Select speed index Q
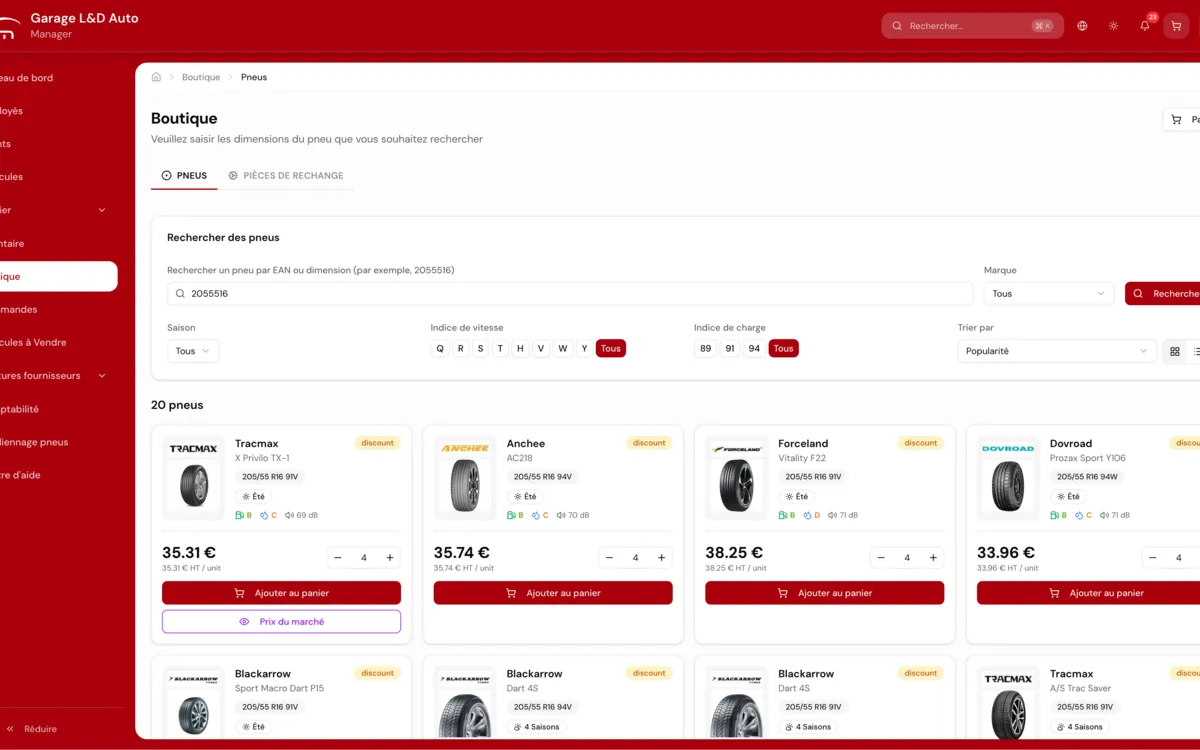 (x=440, y=349)
